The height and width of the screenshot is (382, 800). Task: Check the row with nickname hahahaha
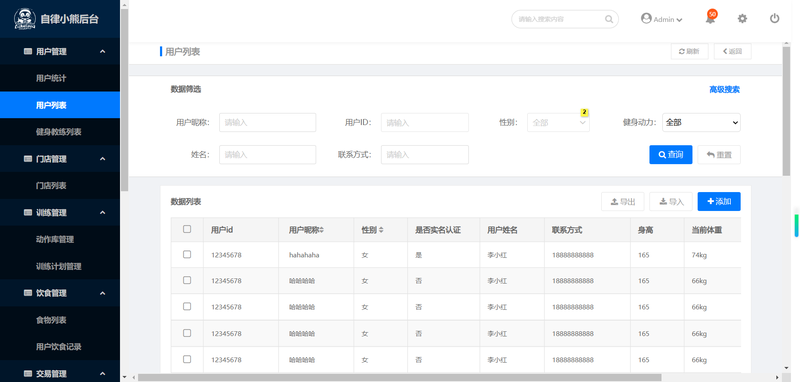(187, 254)
